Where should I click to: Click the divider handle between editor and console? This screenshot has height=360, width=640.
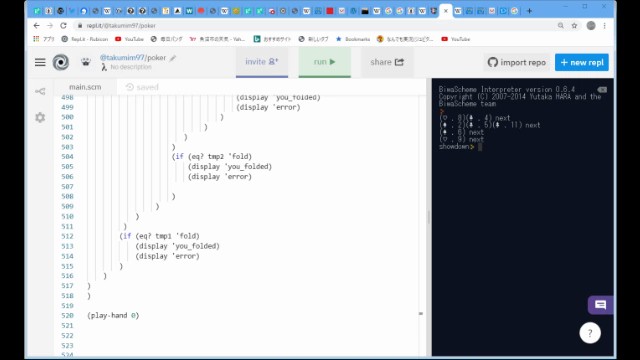[429, 216]
